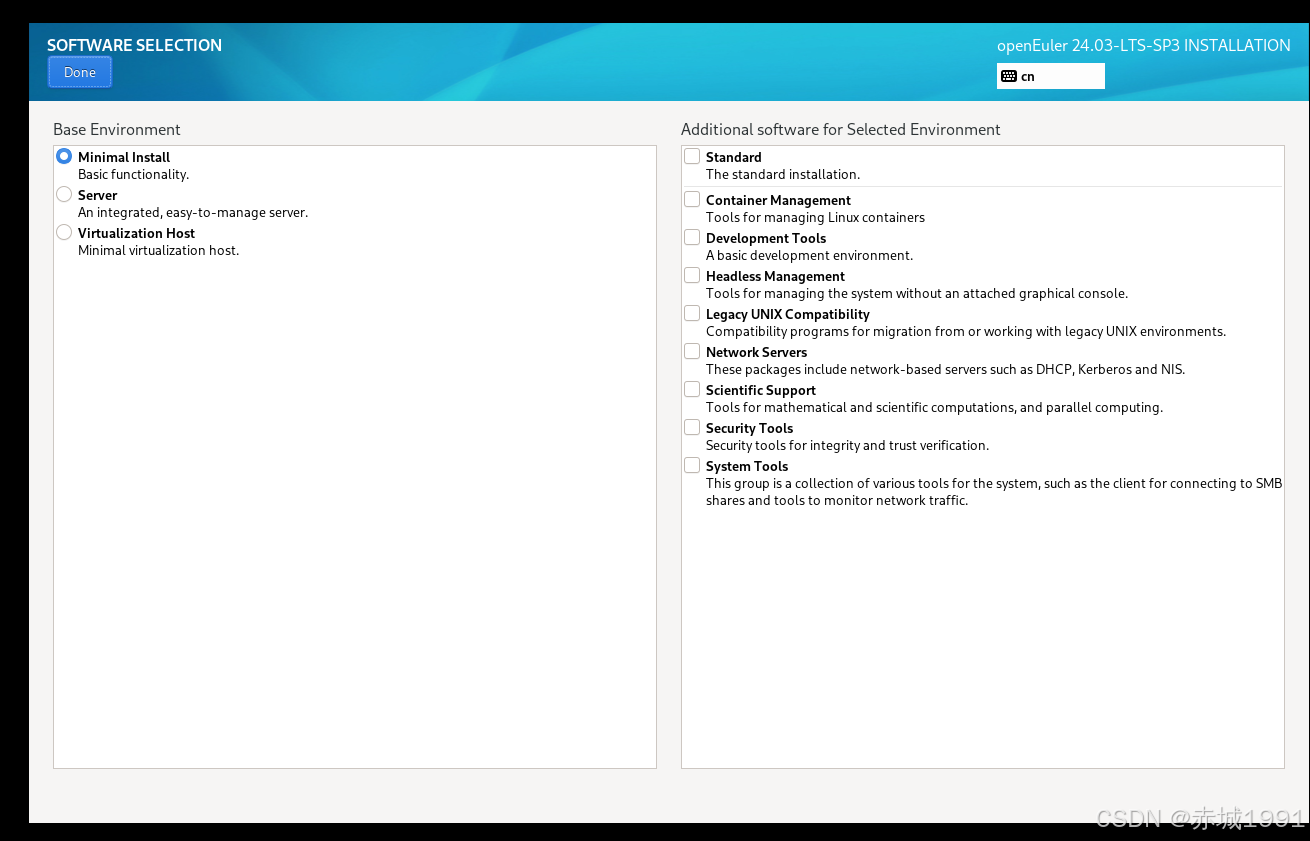Enable the Standard software checkbox
Image resolution: width=1310 pixels, height=841 pixels.
(x=691, y=156)
